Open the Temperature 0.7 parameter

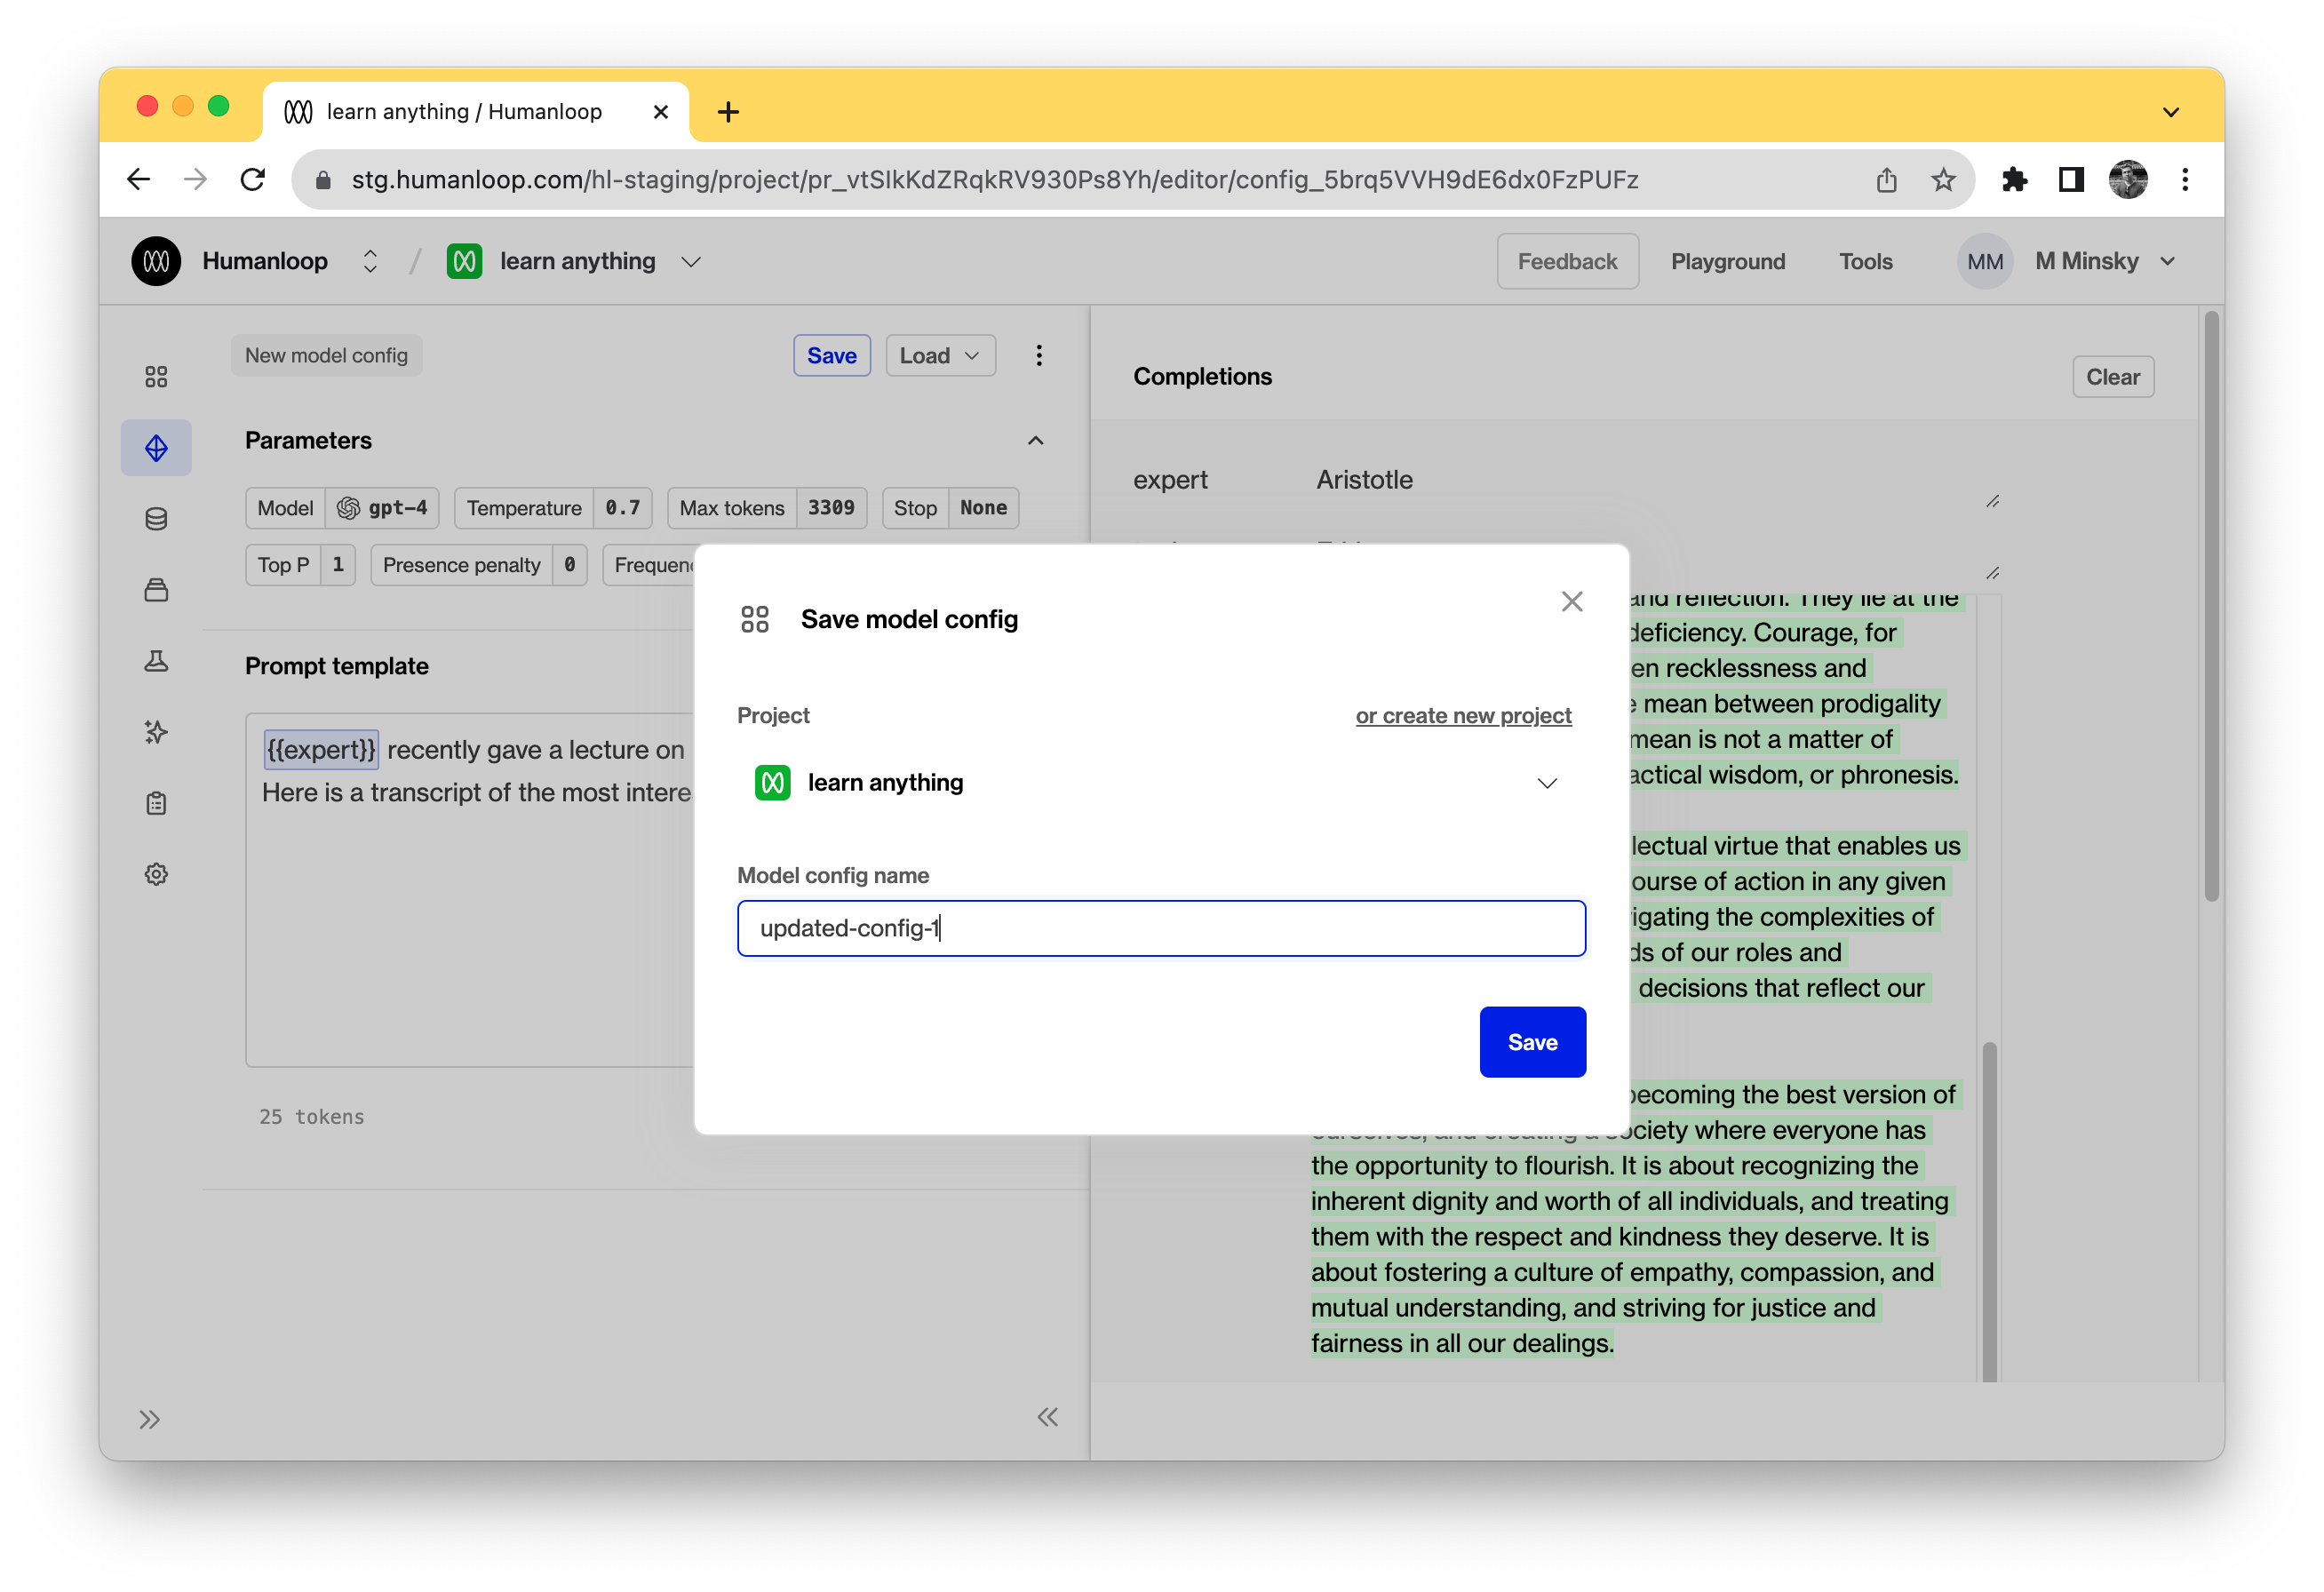[x=553, y=508]
